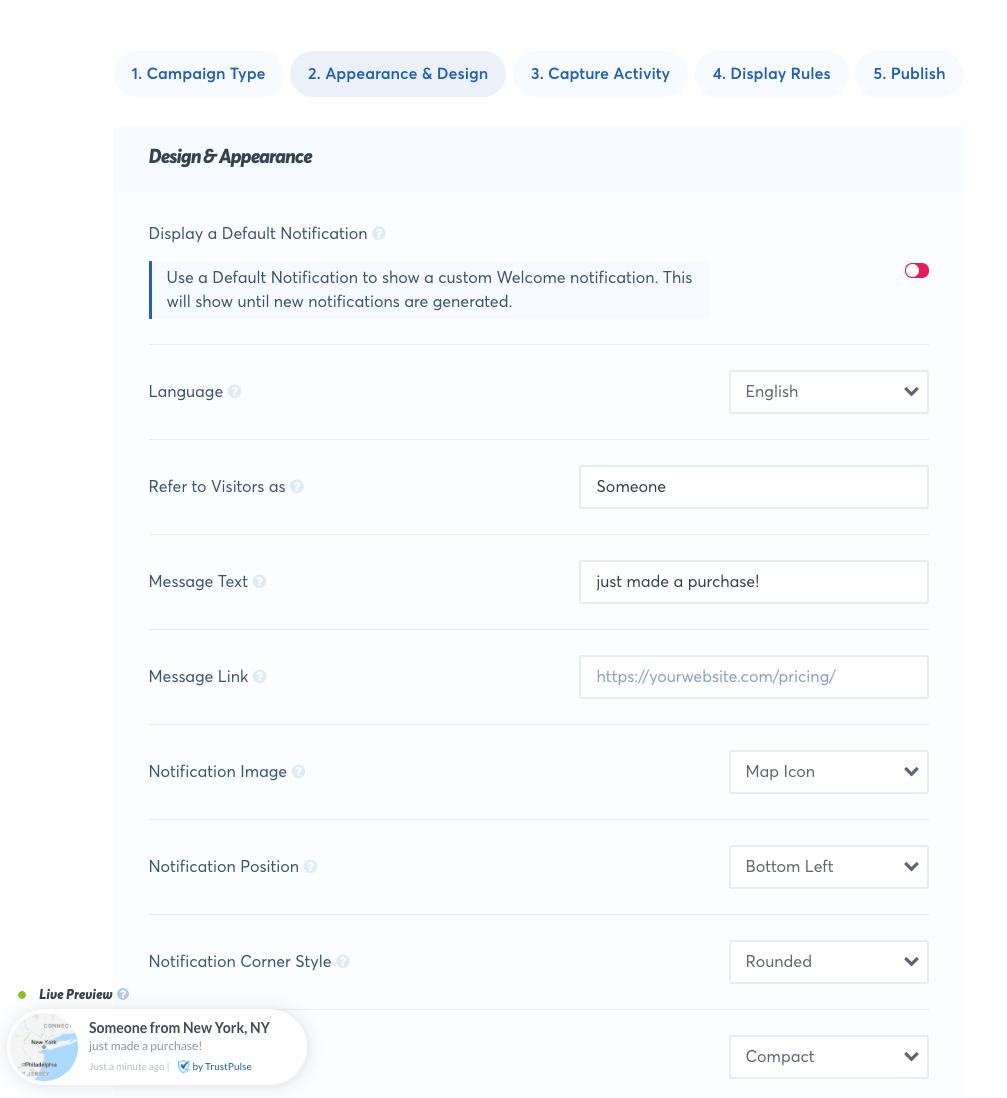1007x1098 pixels.
Task: Click the Message Text help icon
Action: 259,581
